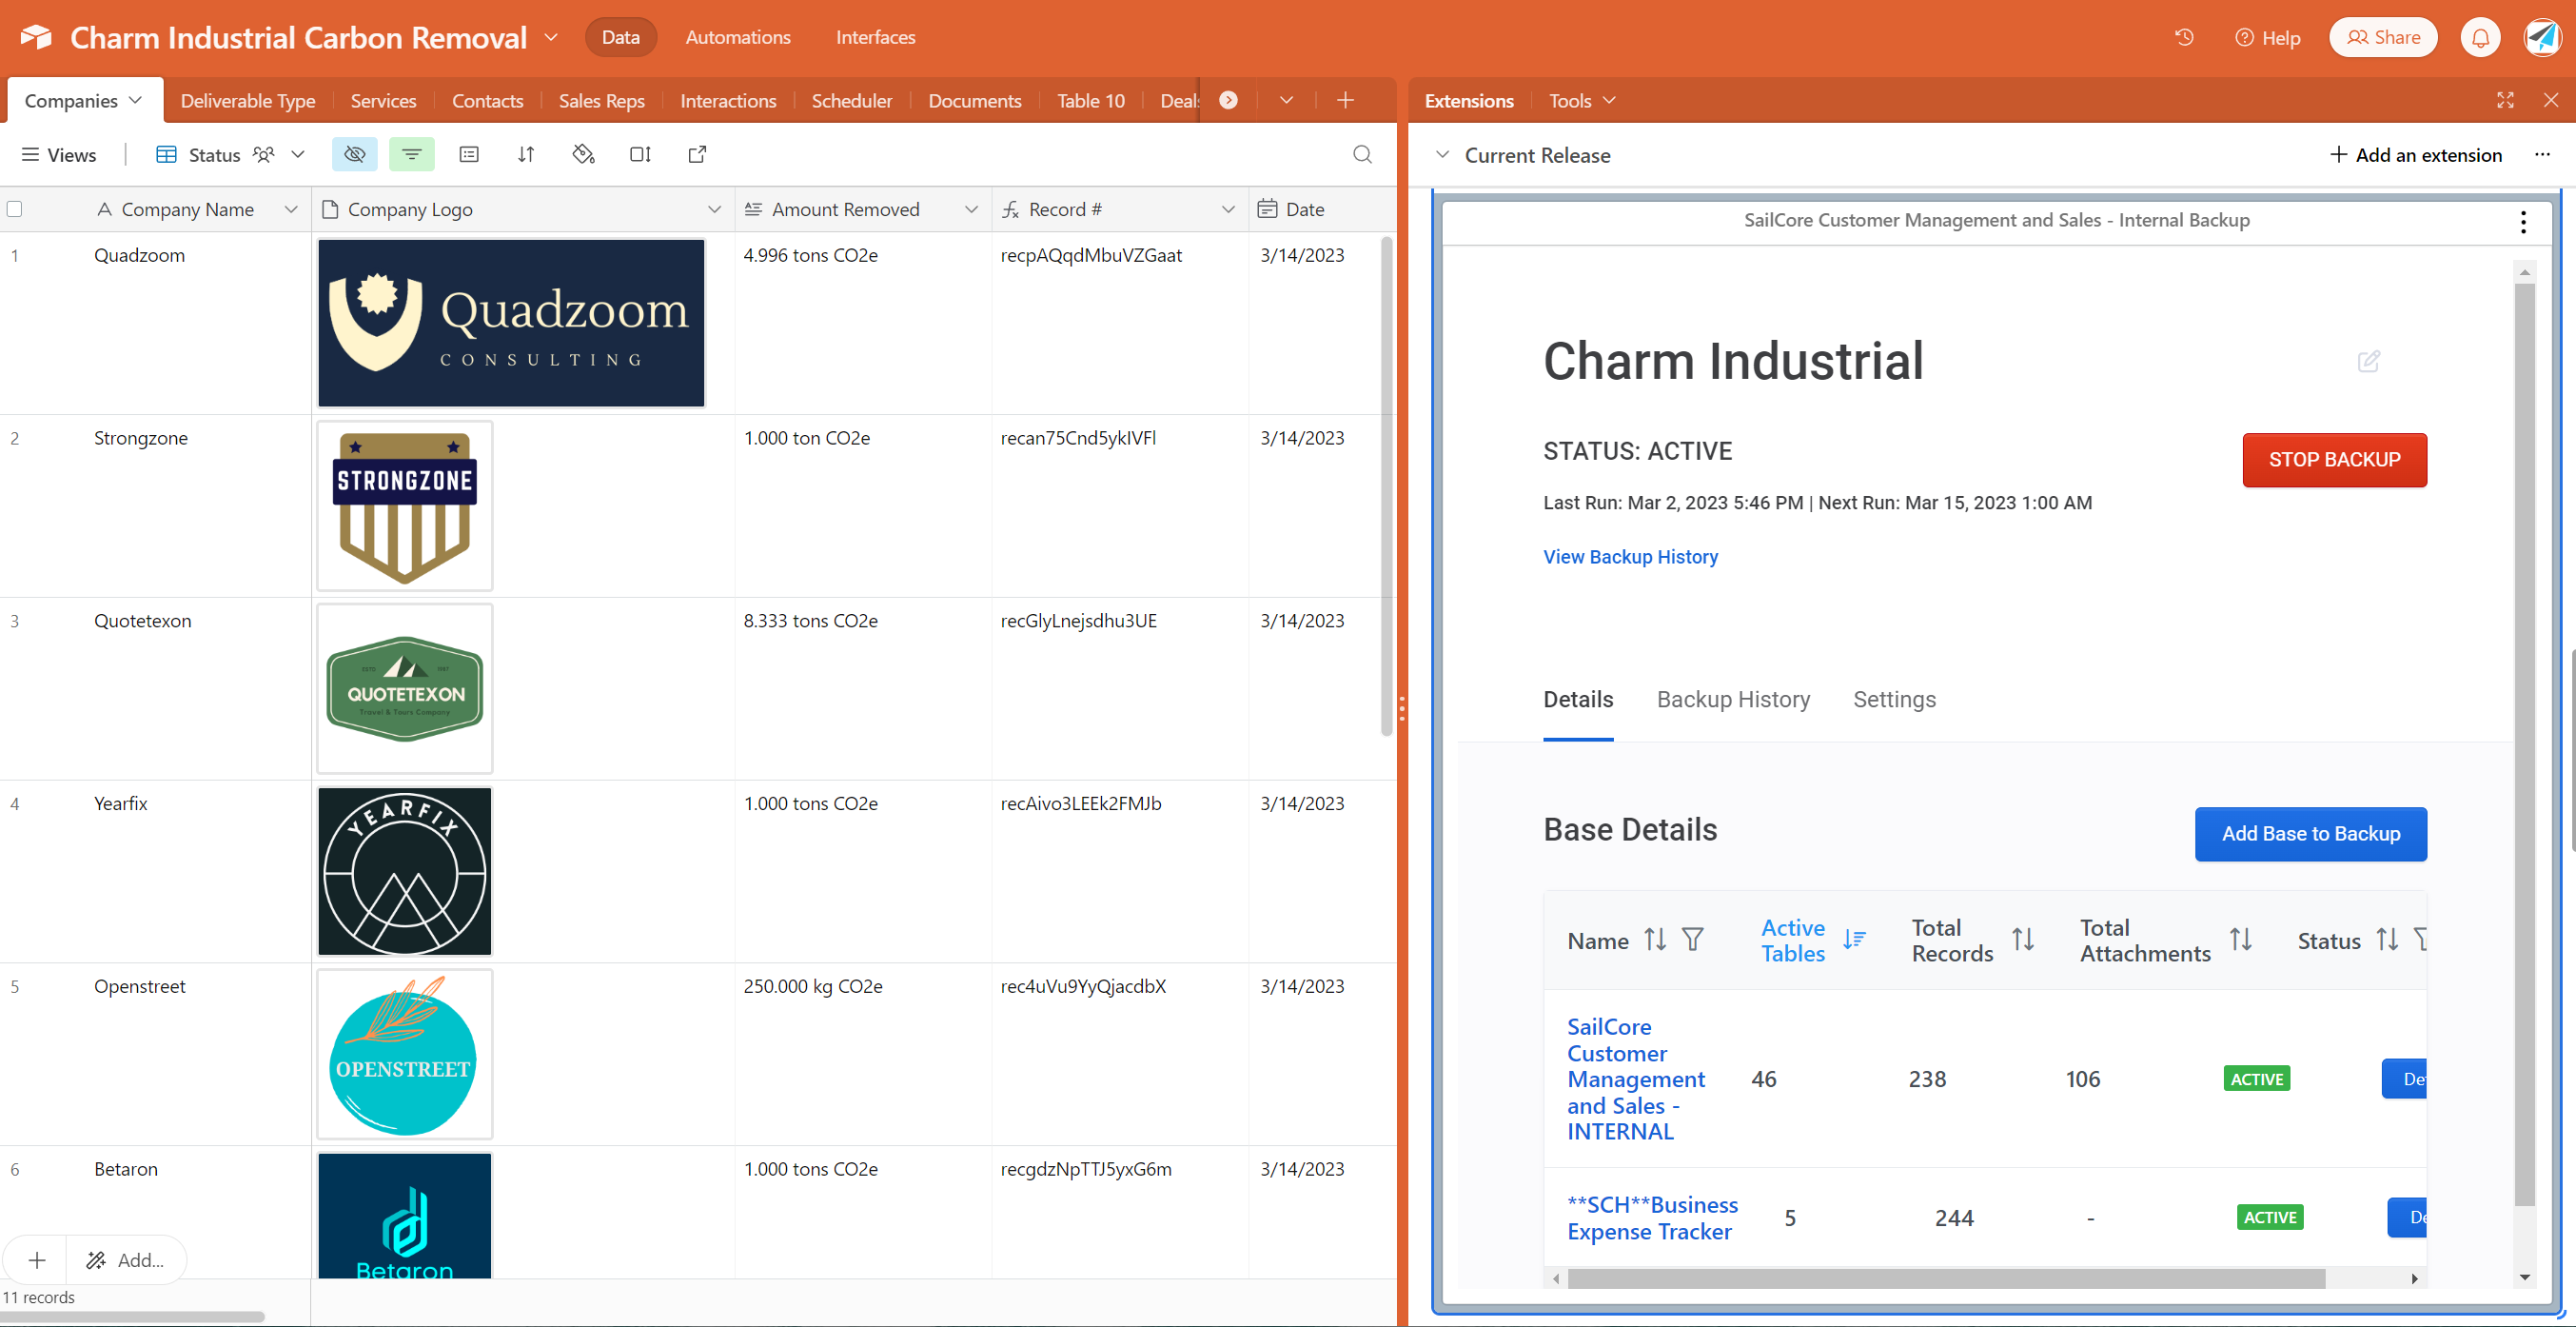Select the checkbox in the table header row

click(x=15, y=208)
